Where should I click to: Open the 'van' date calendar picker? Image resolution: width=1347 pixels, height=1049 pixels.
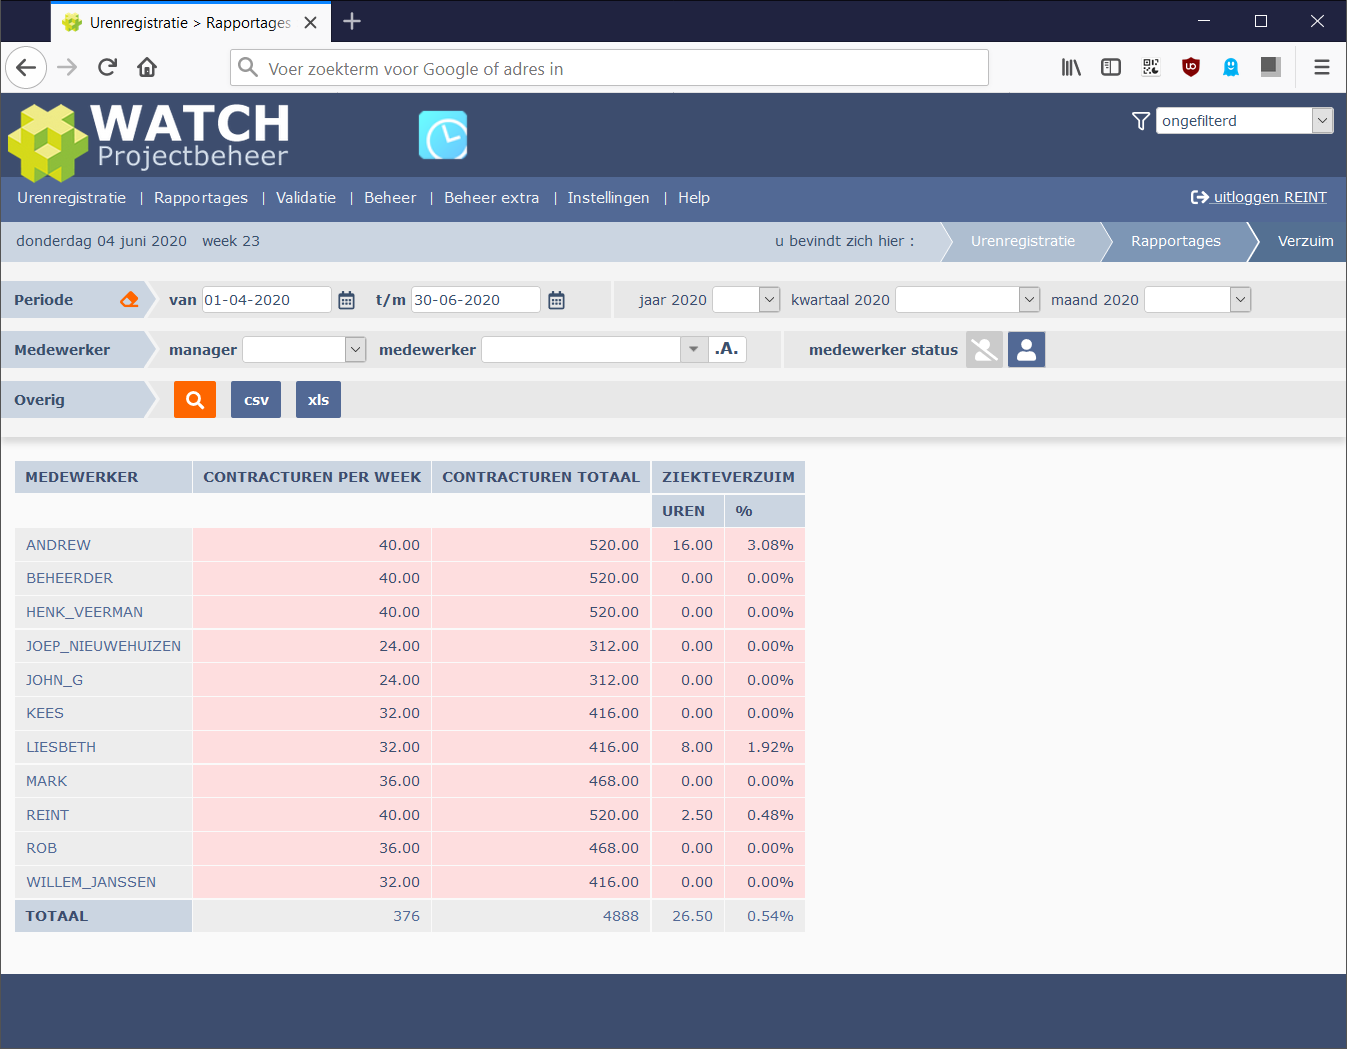[x=346, y=300]
